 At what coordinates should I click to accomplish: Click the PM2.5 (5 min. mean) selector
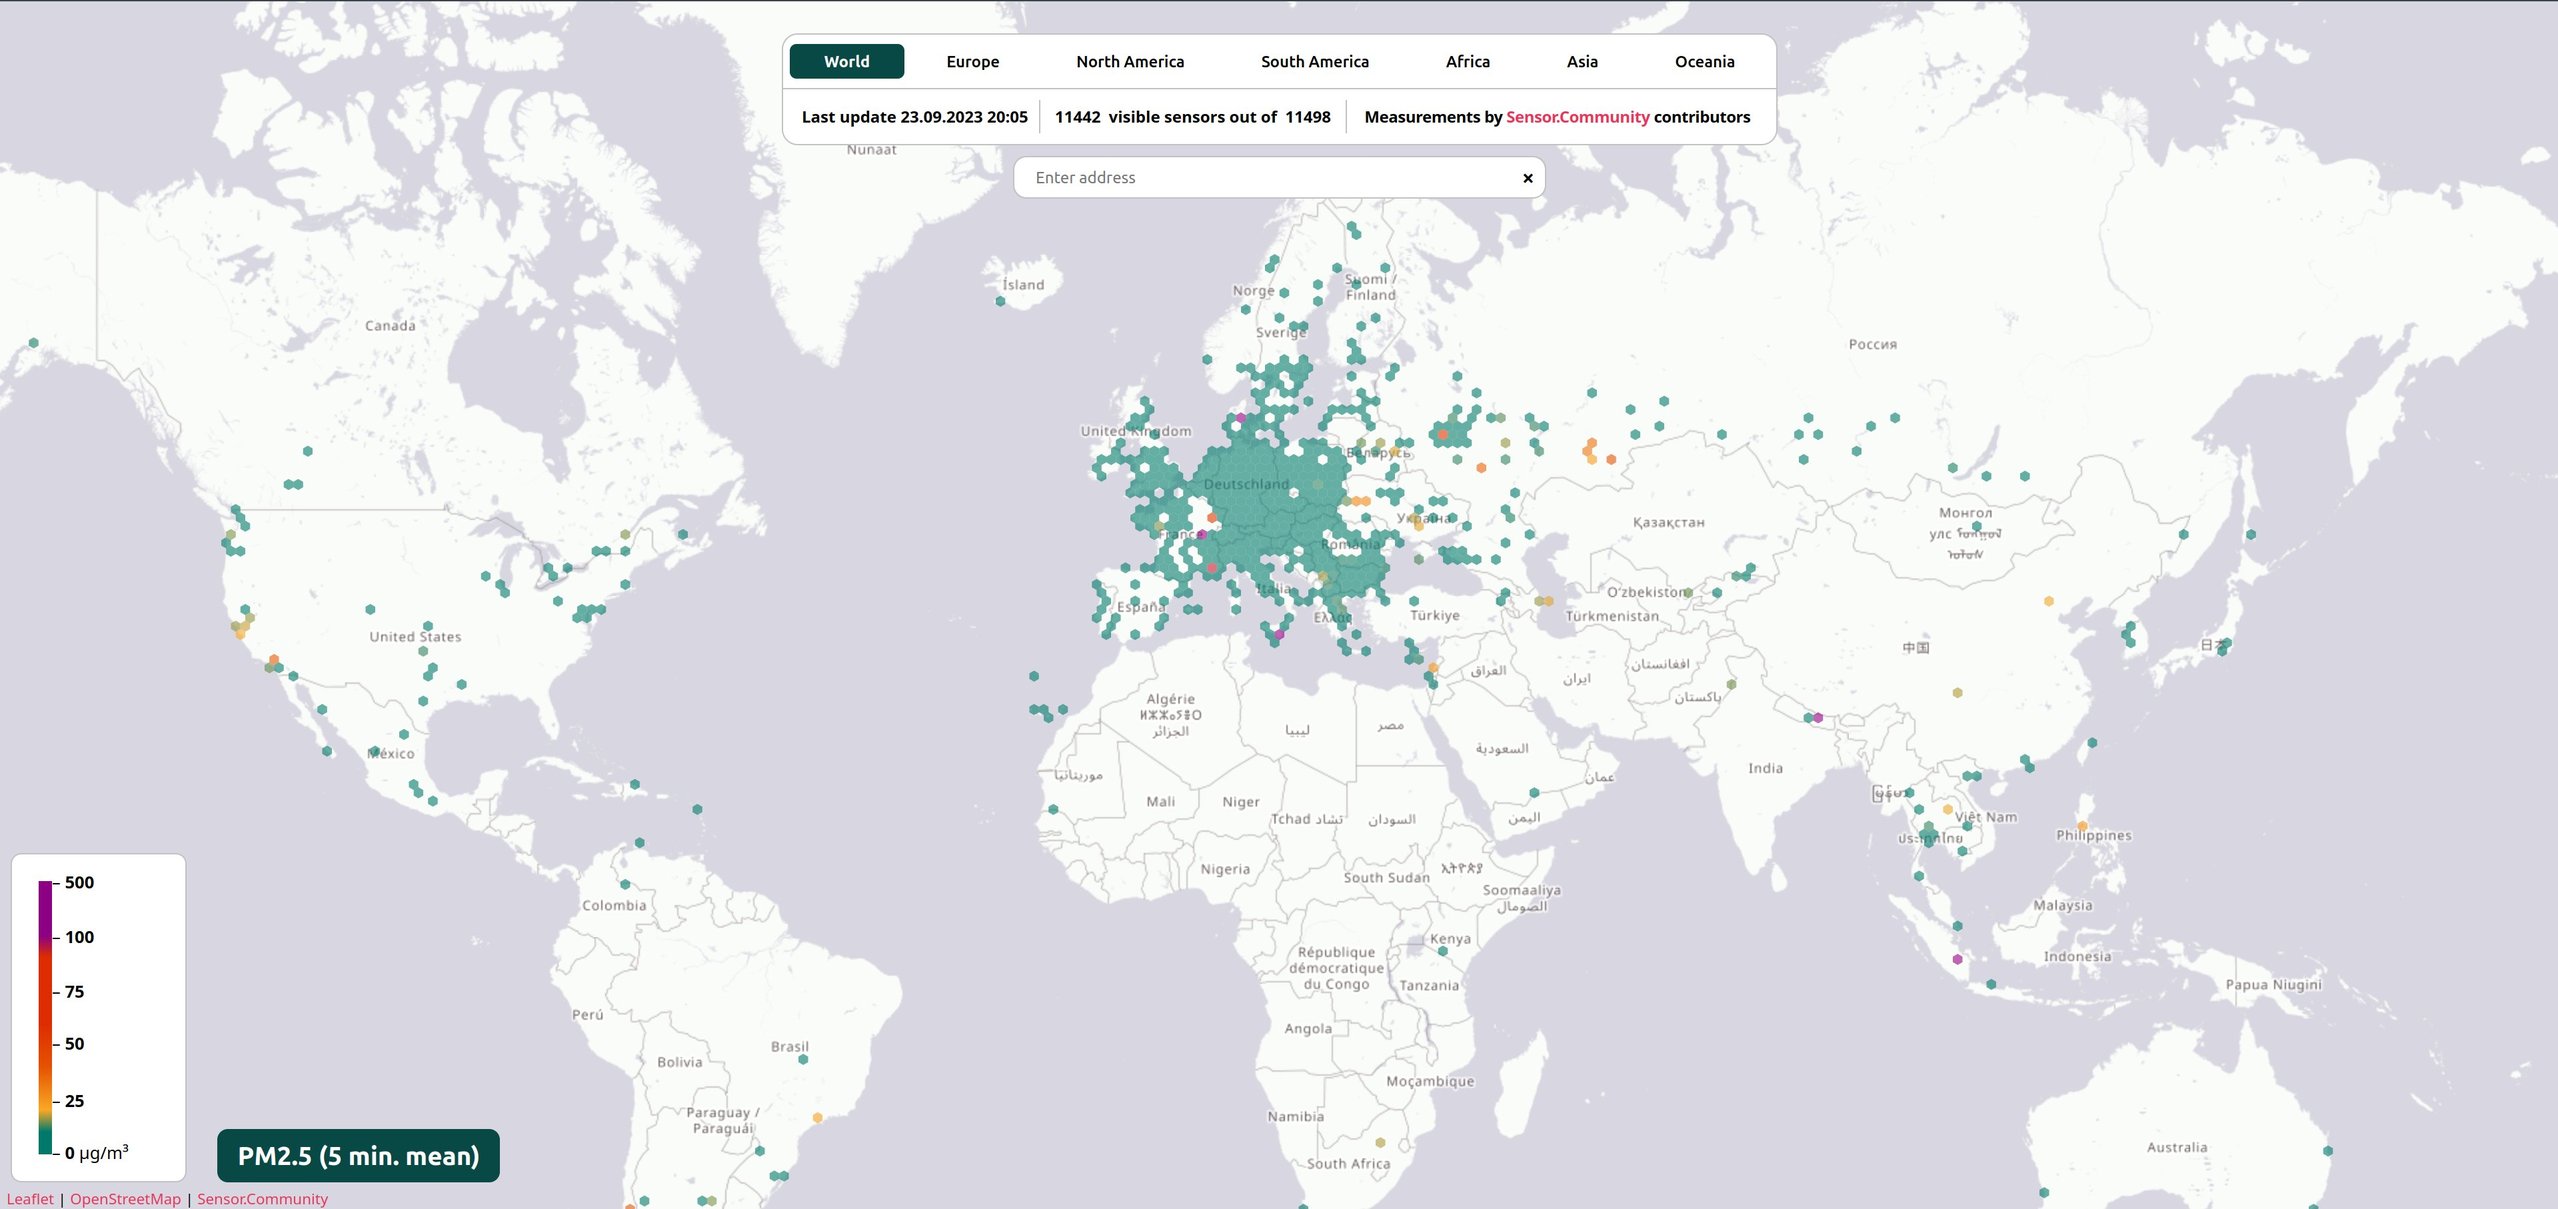click(x=357, y=1155)
